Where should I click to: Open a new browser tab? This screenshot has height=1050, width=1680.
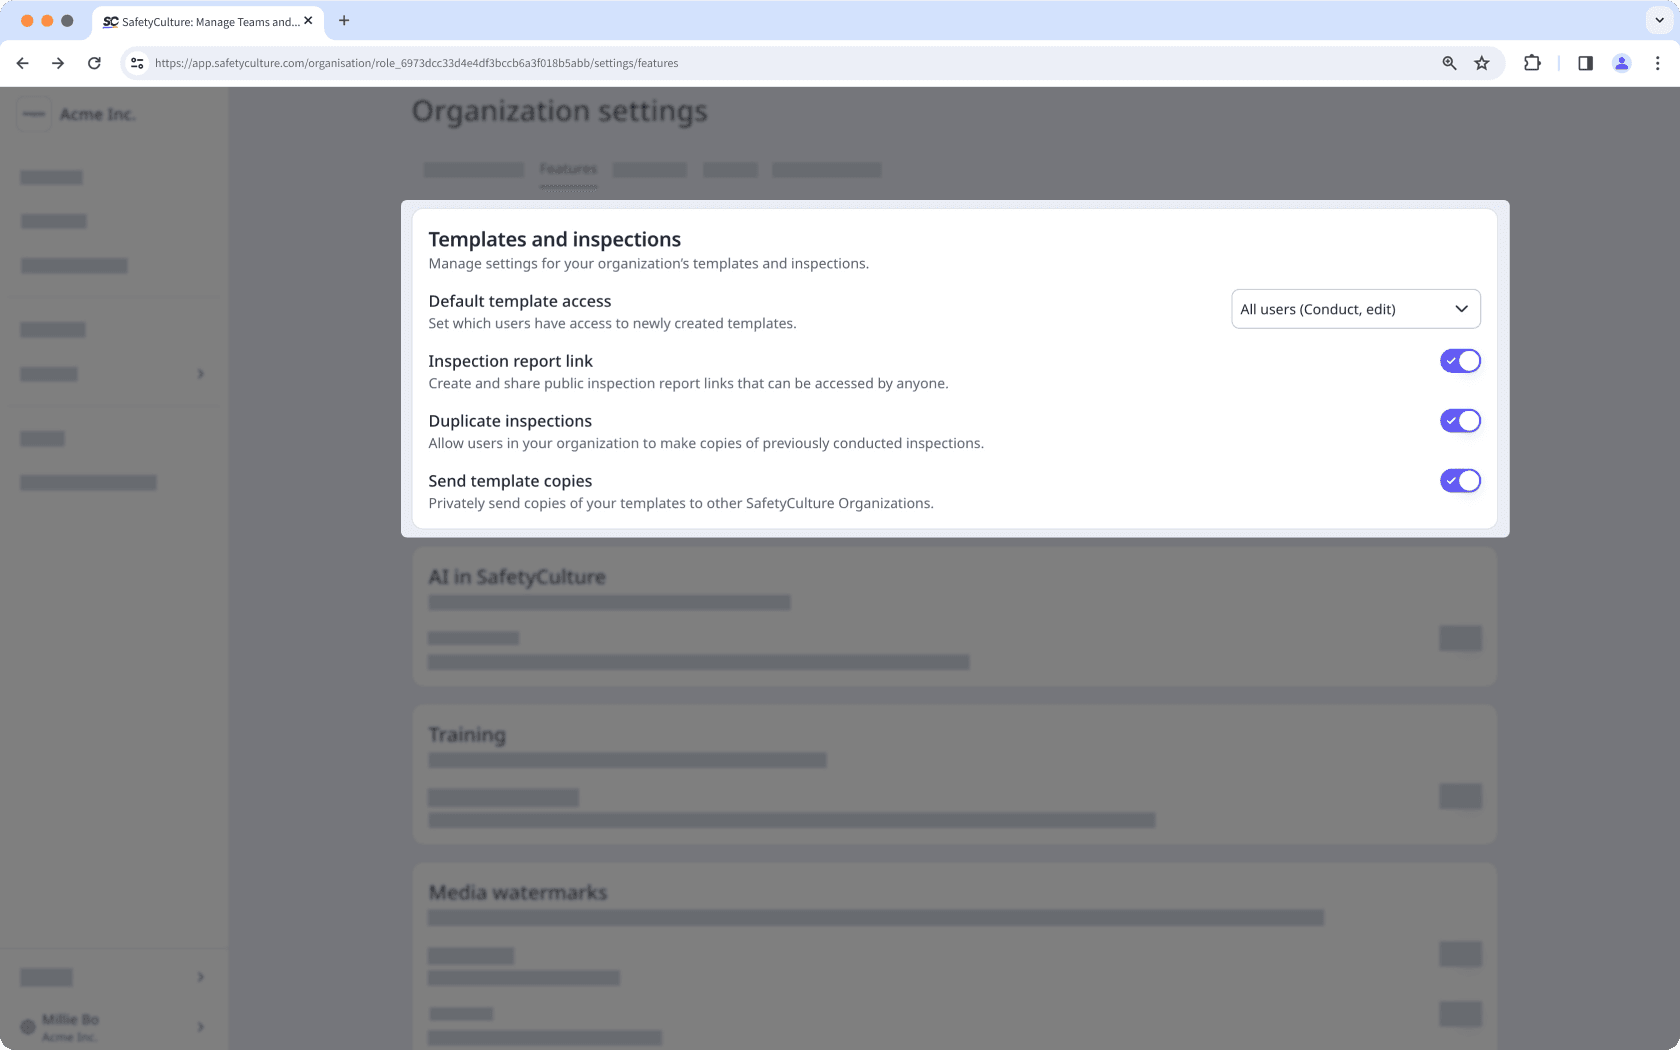tap(344, 20)
